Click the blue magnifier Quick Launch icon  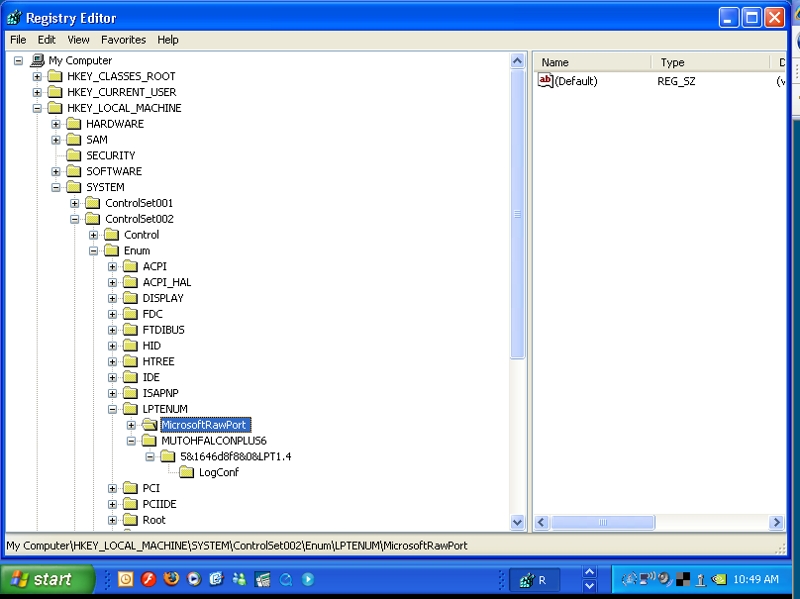coord(286,579)
